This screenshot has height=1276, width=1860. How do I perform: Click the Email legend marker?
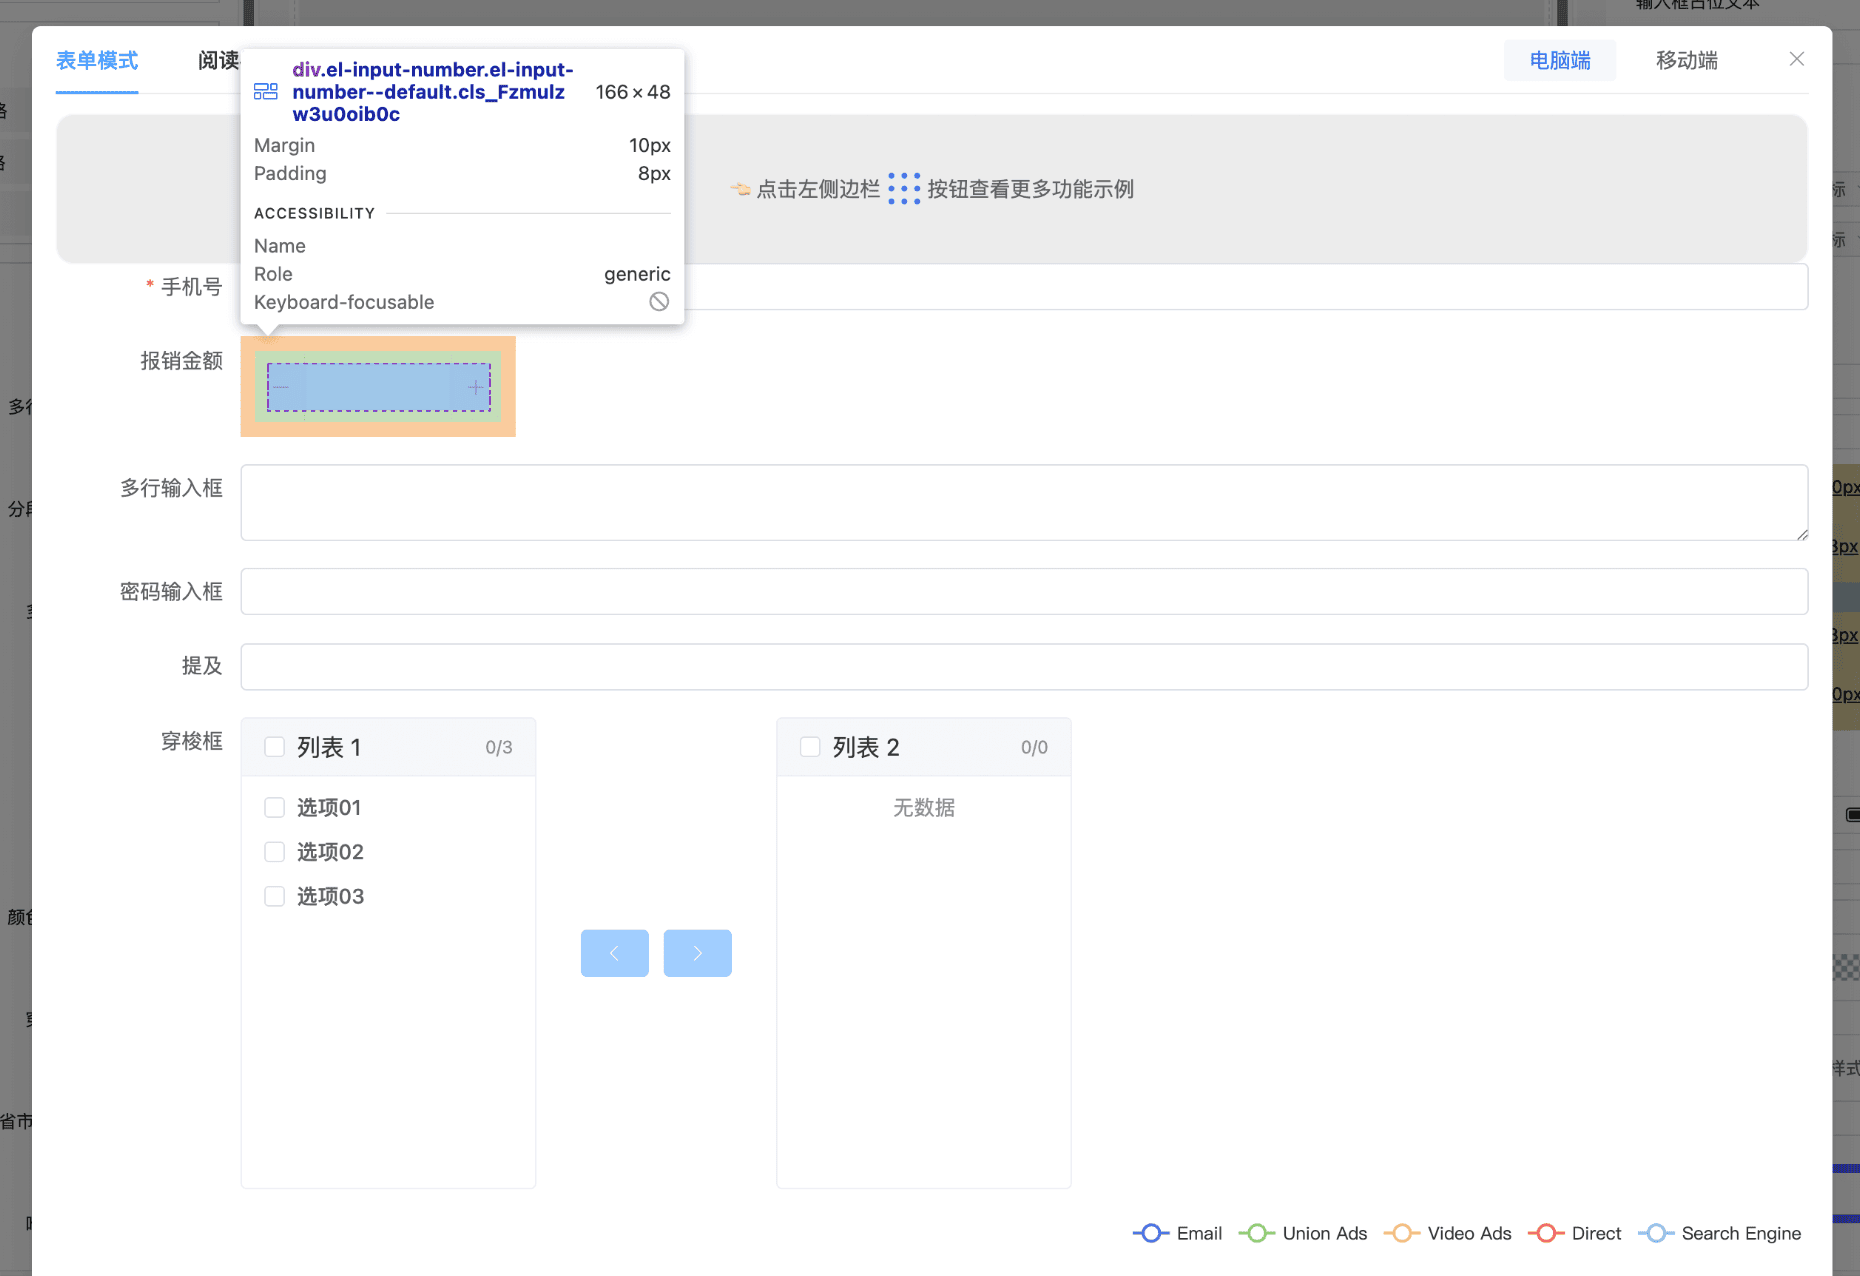tap(1151, 1233)
